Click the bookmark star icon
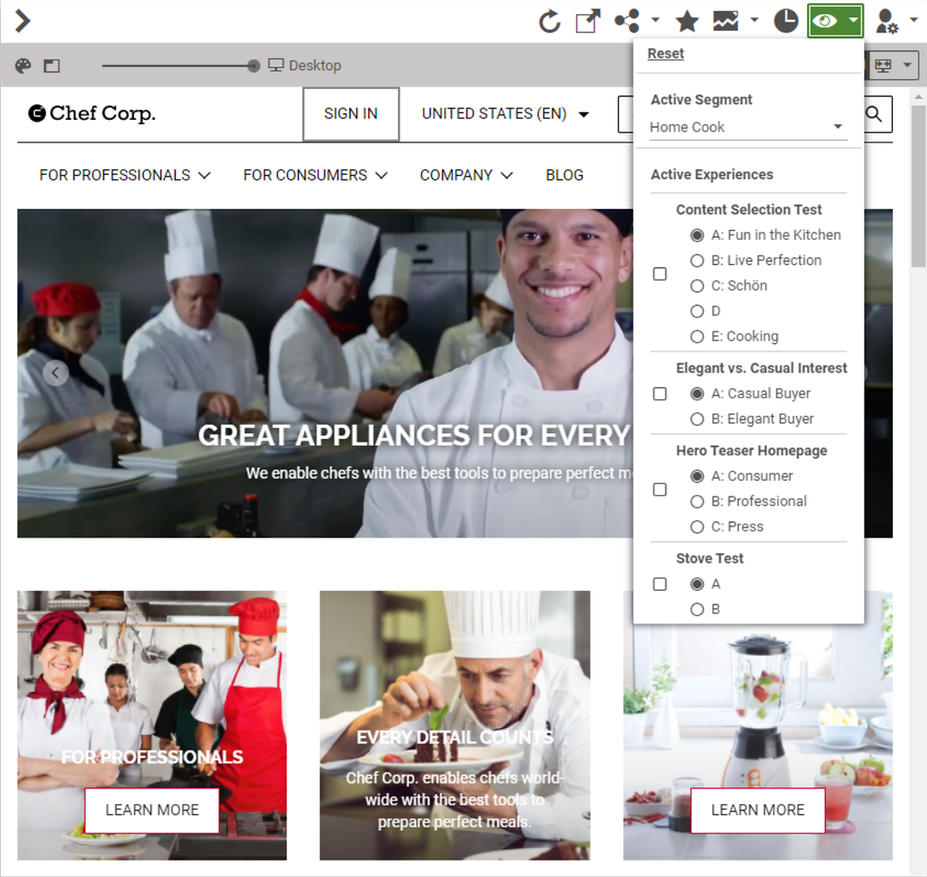This screenshot has width=927, height=877. [687, 21]
